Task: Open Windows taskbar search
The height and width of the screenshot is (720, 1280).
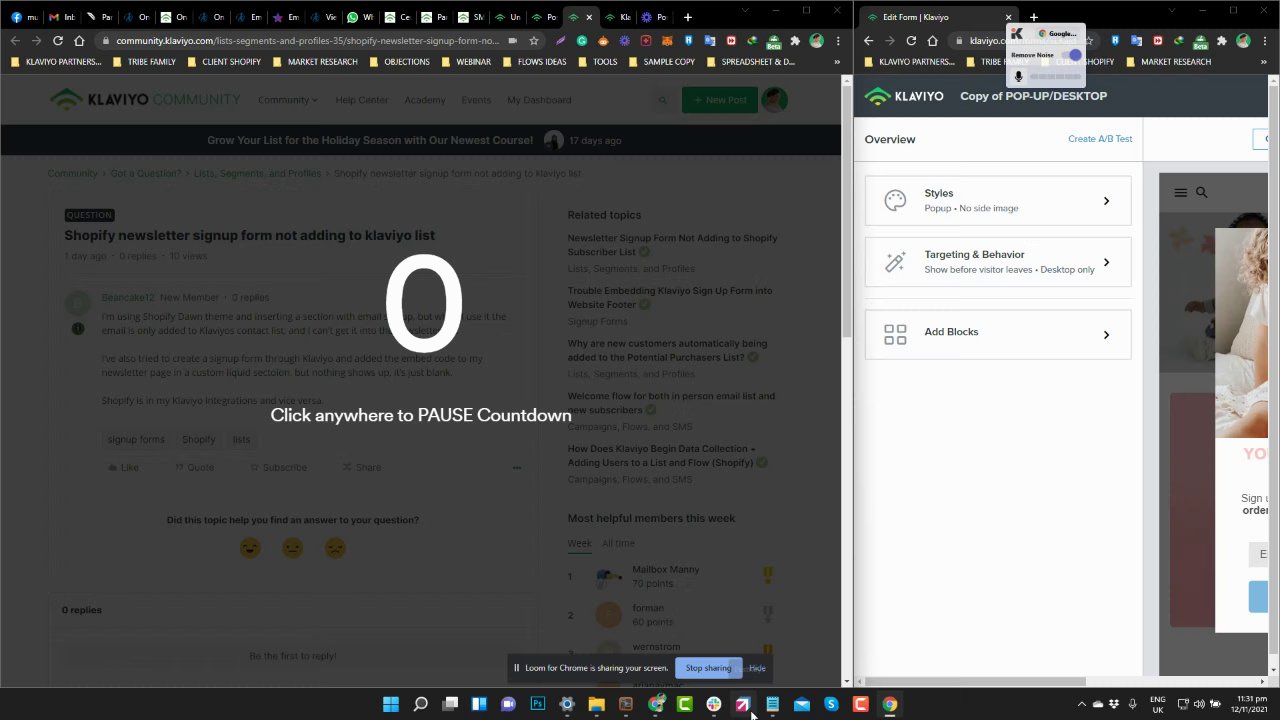Action: 420,704
